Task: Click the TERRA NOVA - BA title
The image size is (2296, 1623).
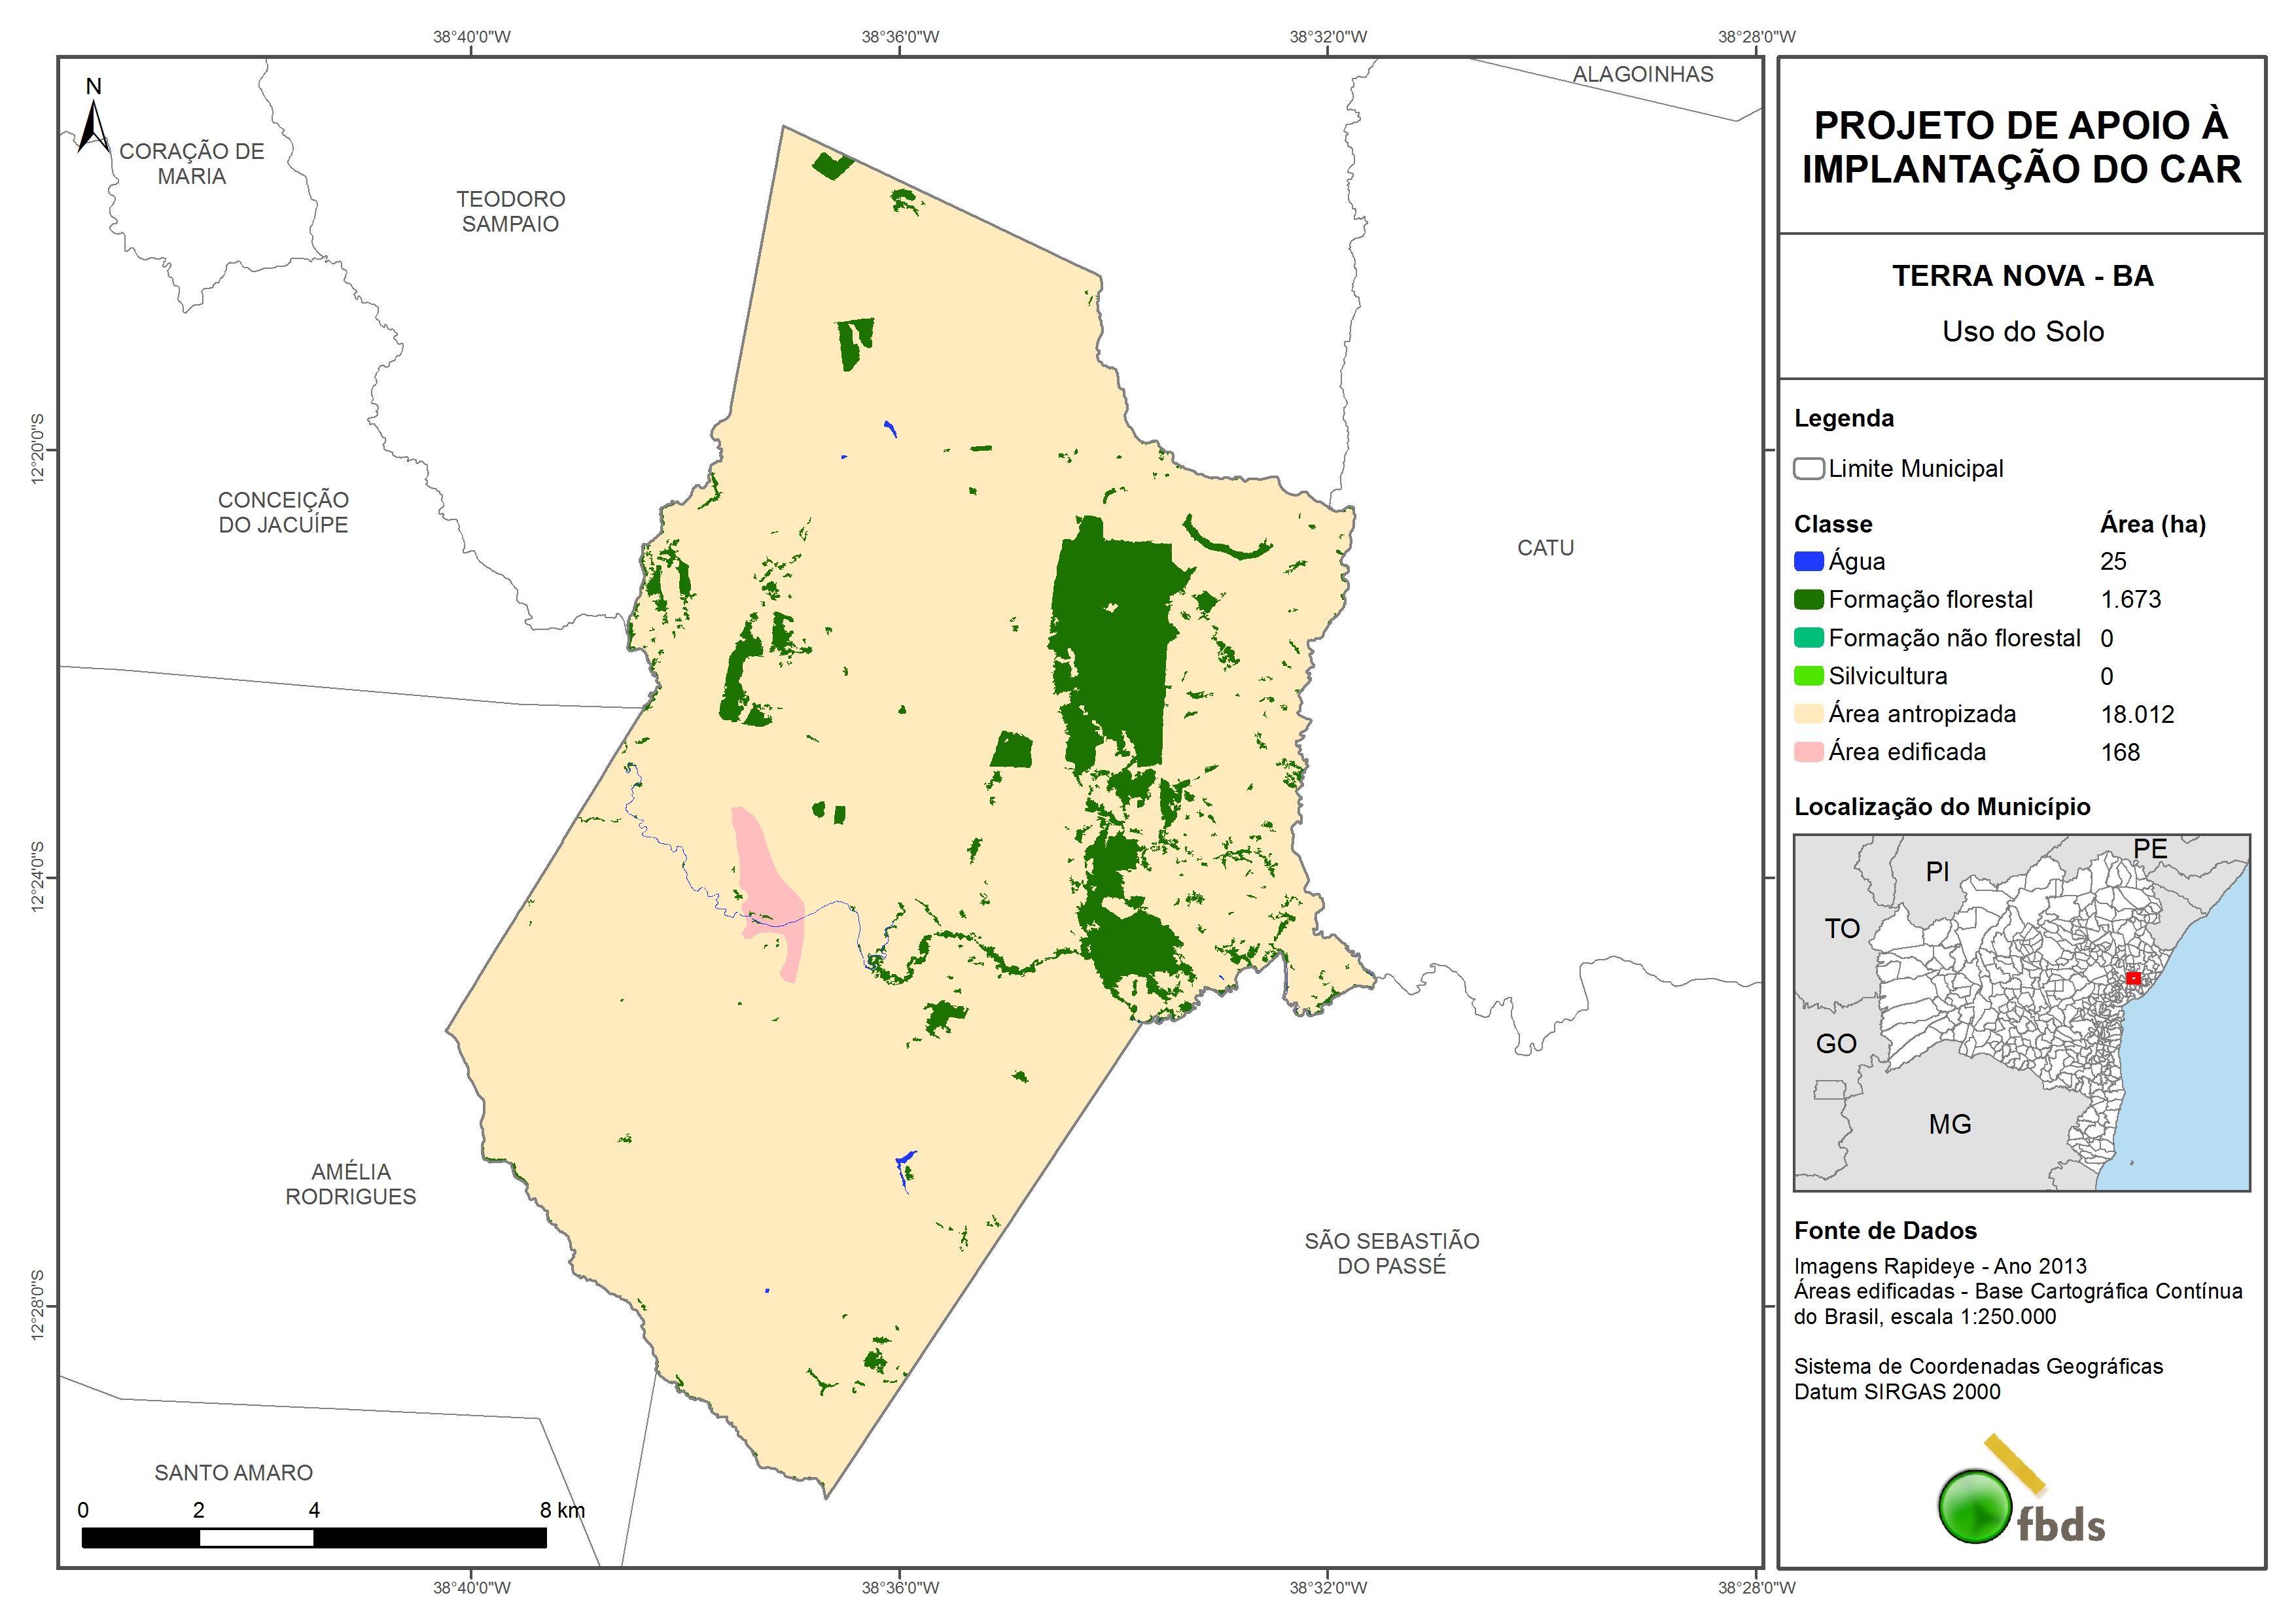Action: tap(2022, 276)
